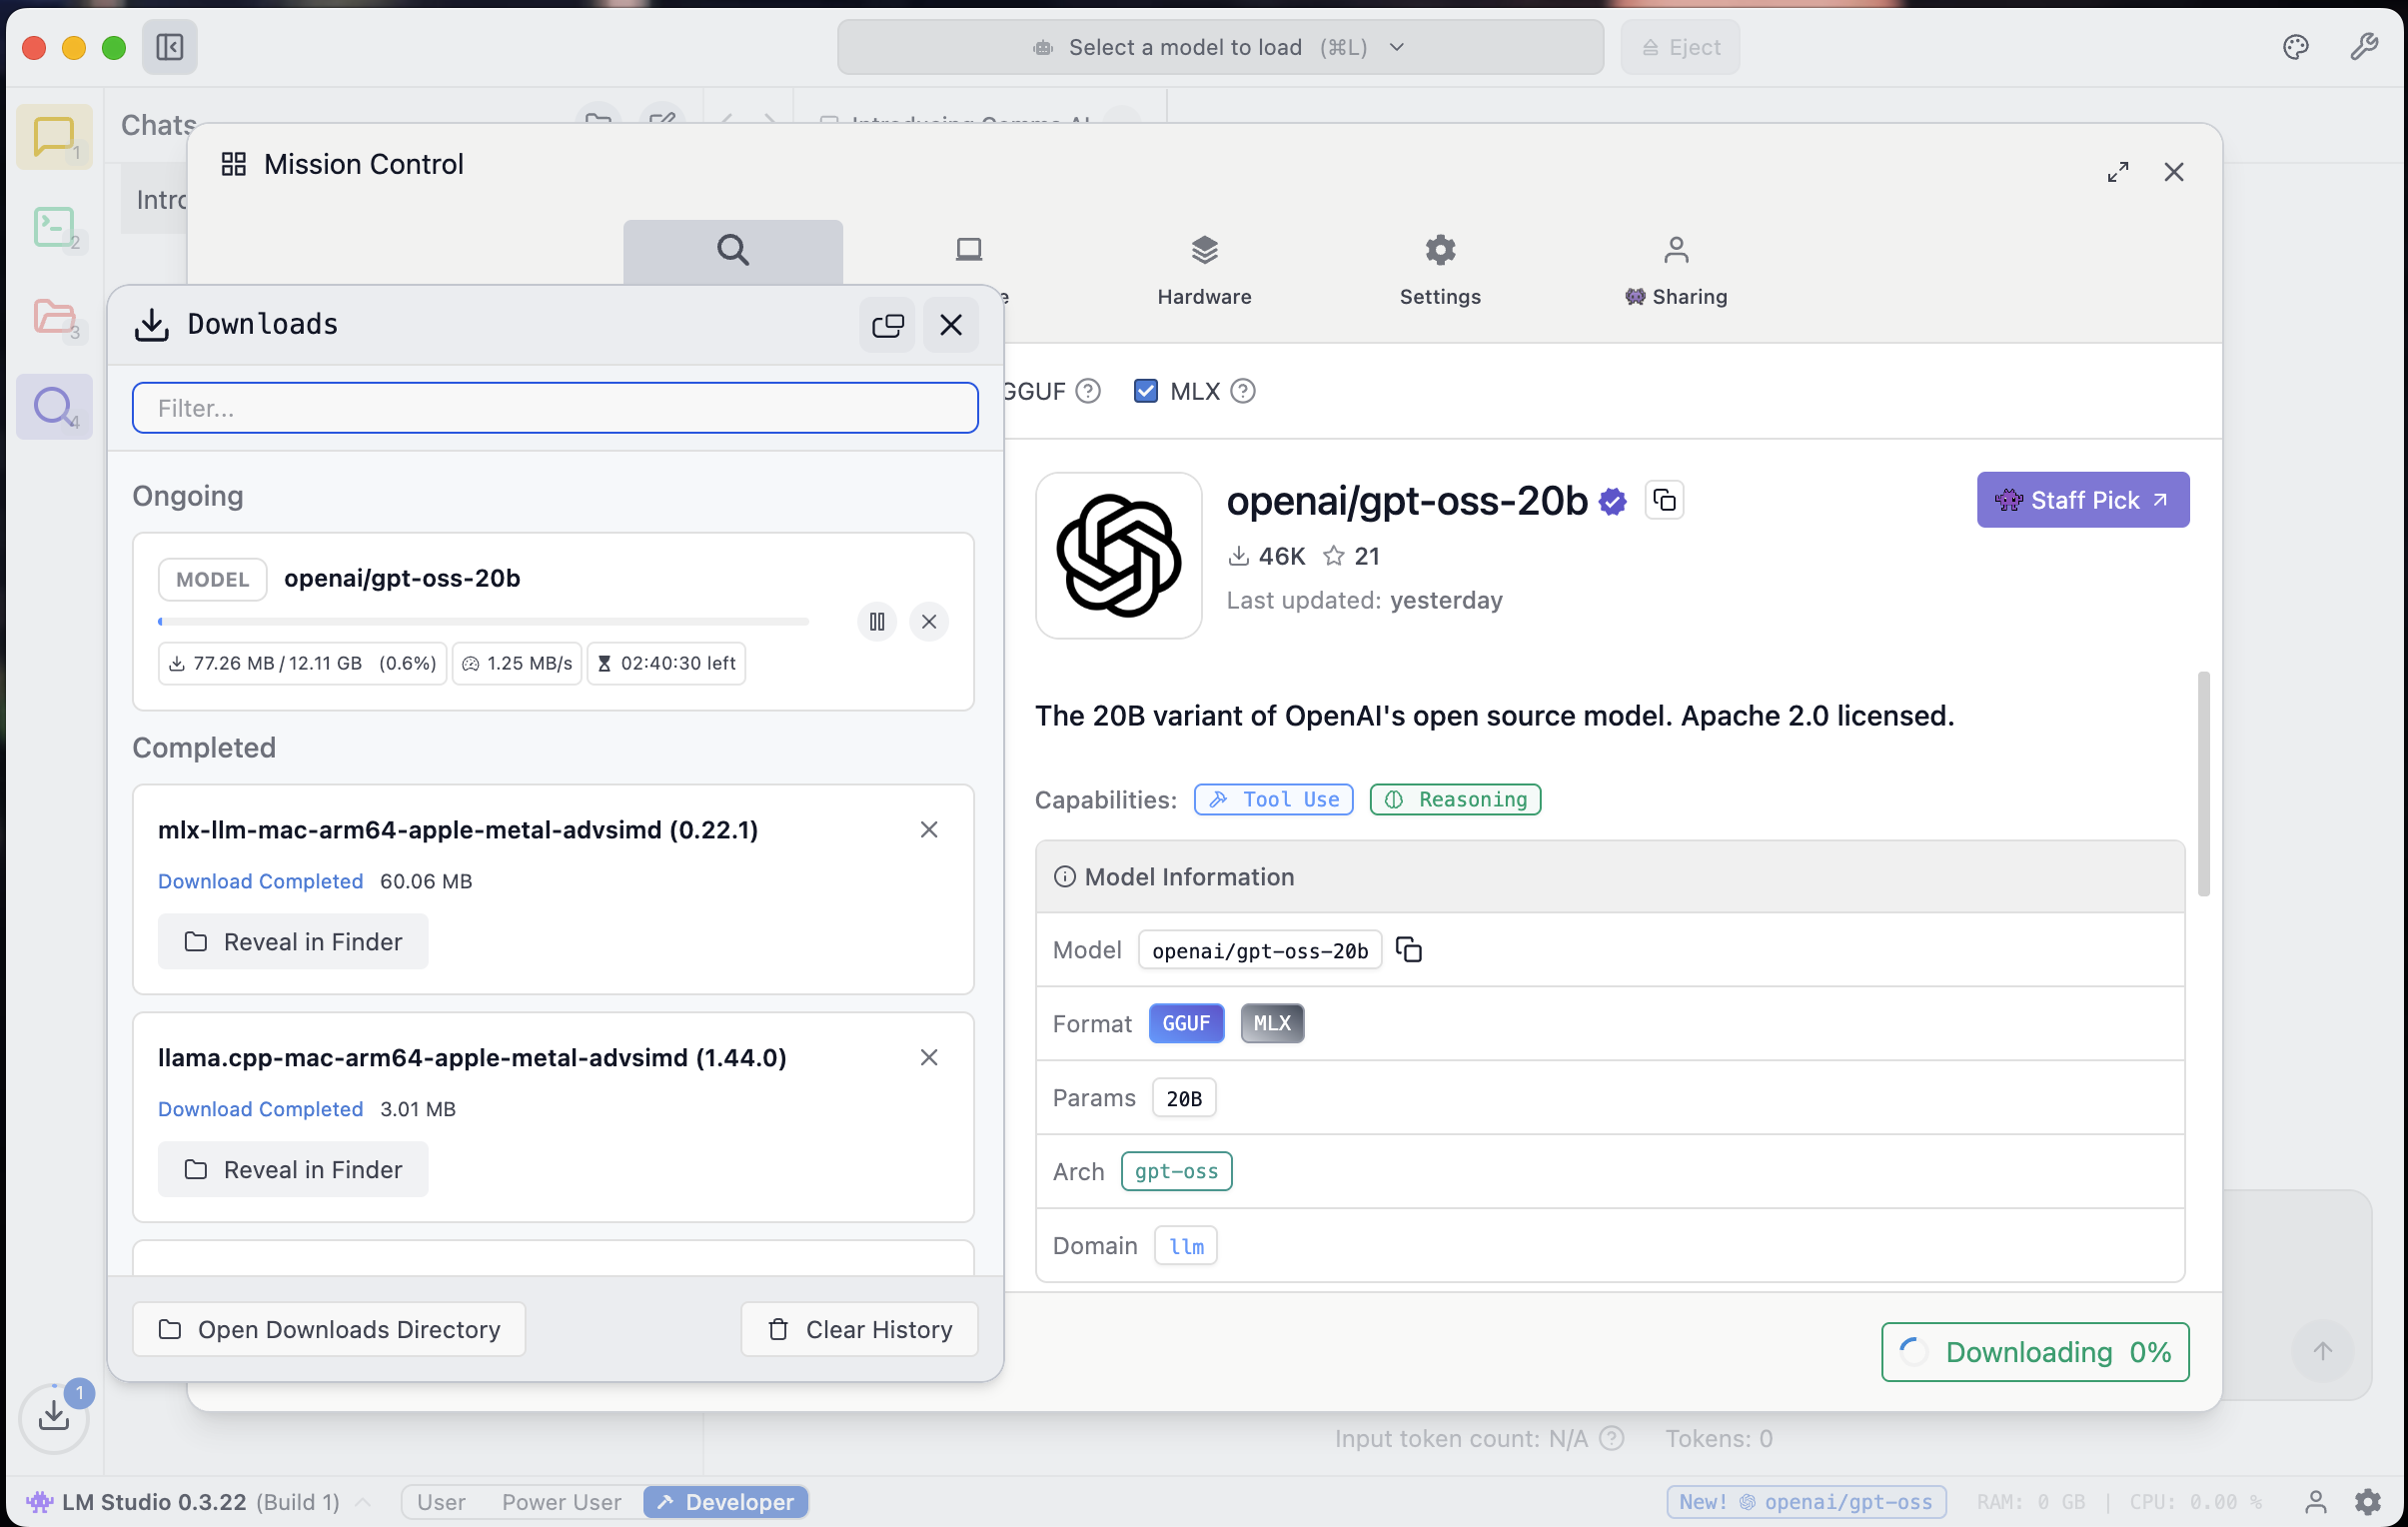
Task: Toggle the MLX checkbox
Action: coord(1146,391)
